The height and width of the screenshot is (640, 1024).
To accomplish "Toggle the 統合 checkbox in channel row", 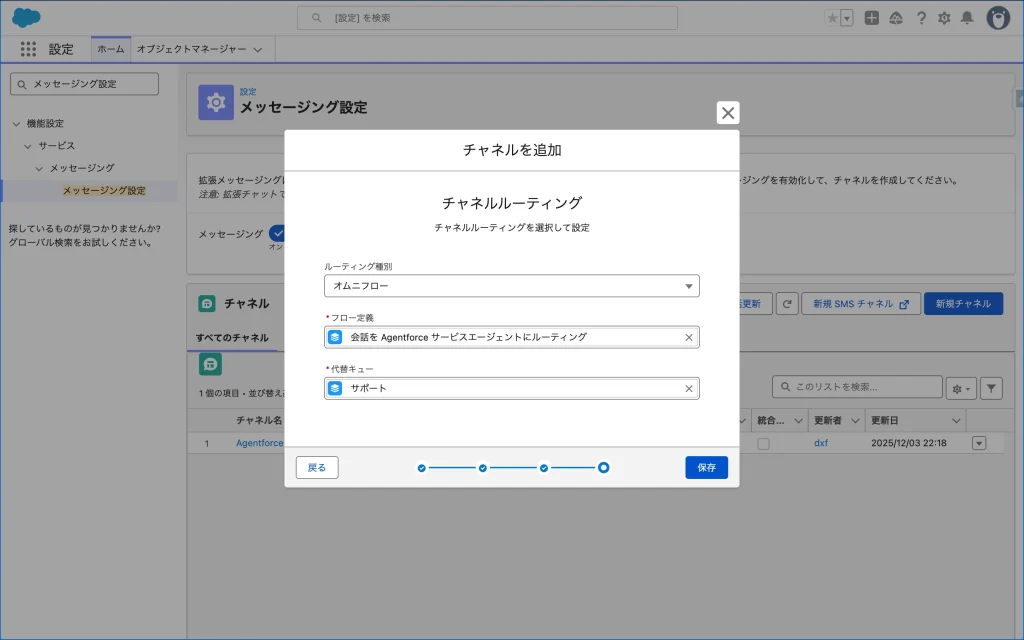I will tap(763, 443).
